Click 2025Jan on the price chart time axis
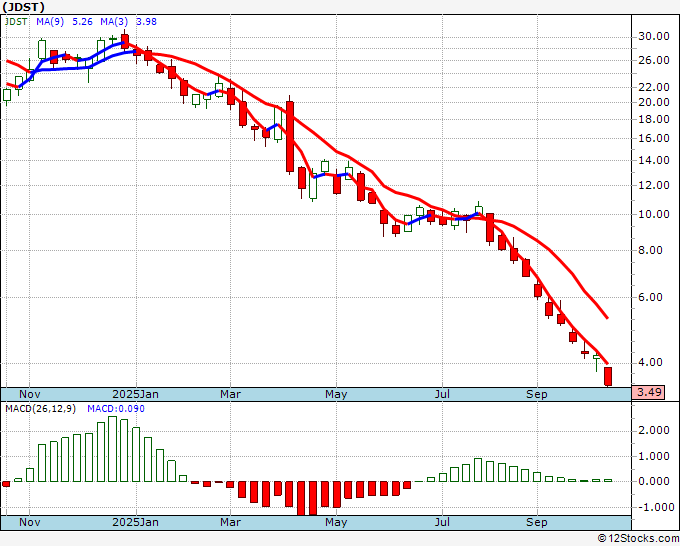 tap(135, 394)
